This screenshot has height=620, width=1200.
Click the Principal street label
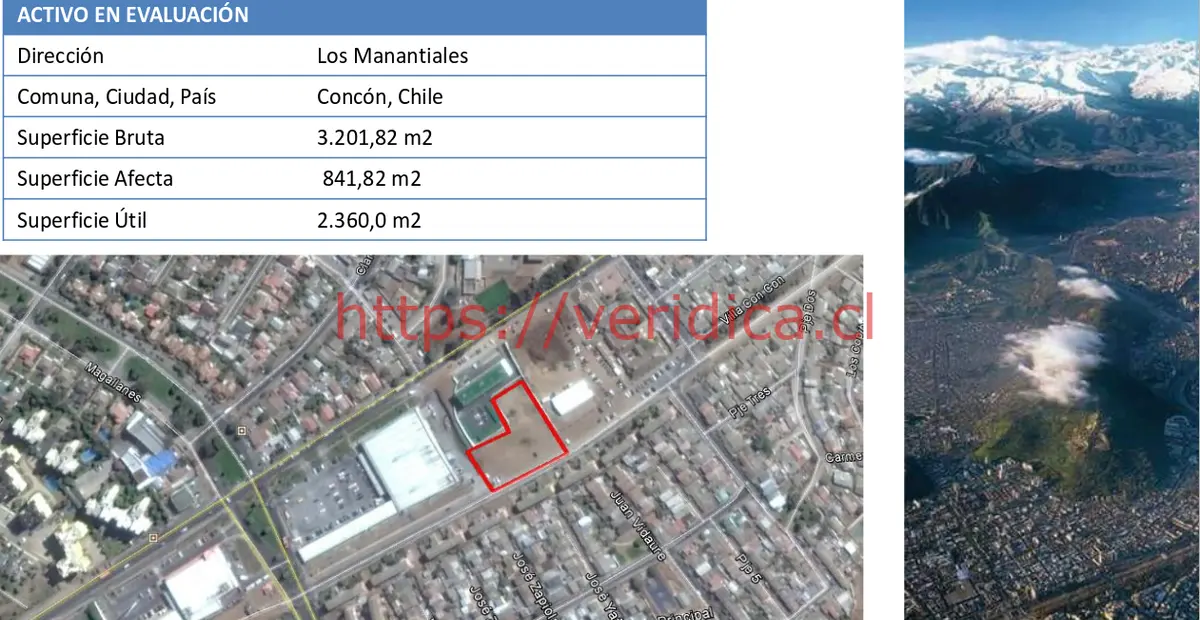tap(684, 612)
